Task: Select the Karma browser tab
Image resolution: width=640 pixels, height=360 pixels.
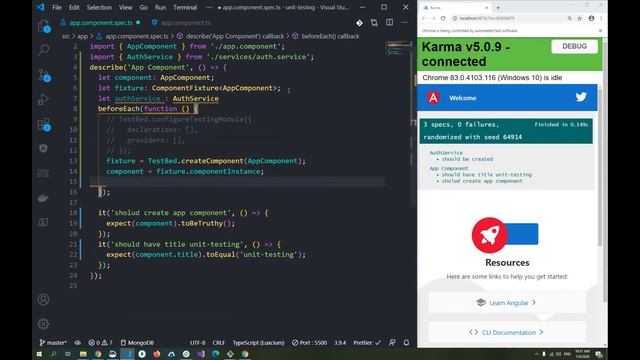Action: tap(455, 8)
